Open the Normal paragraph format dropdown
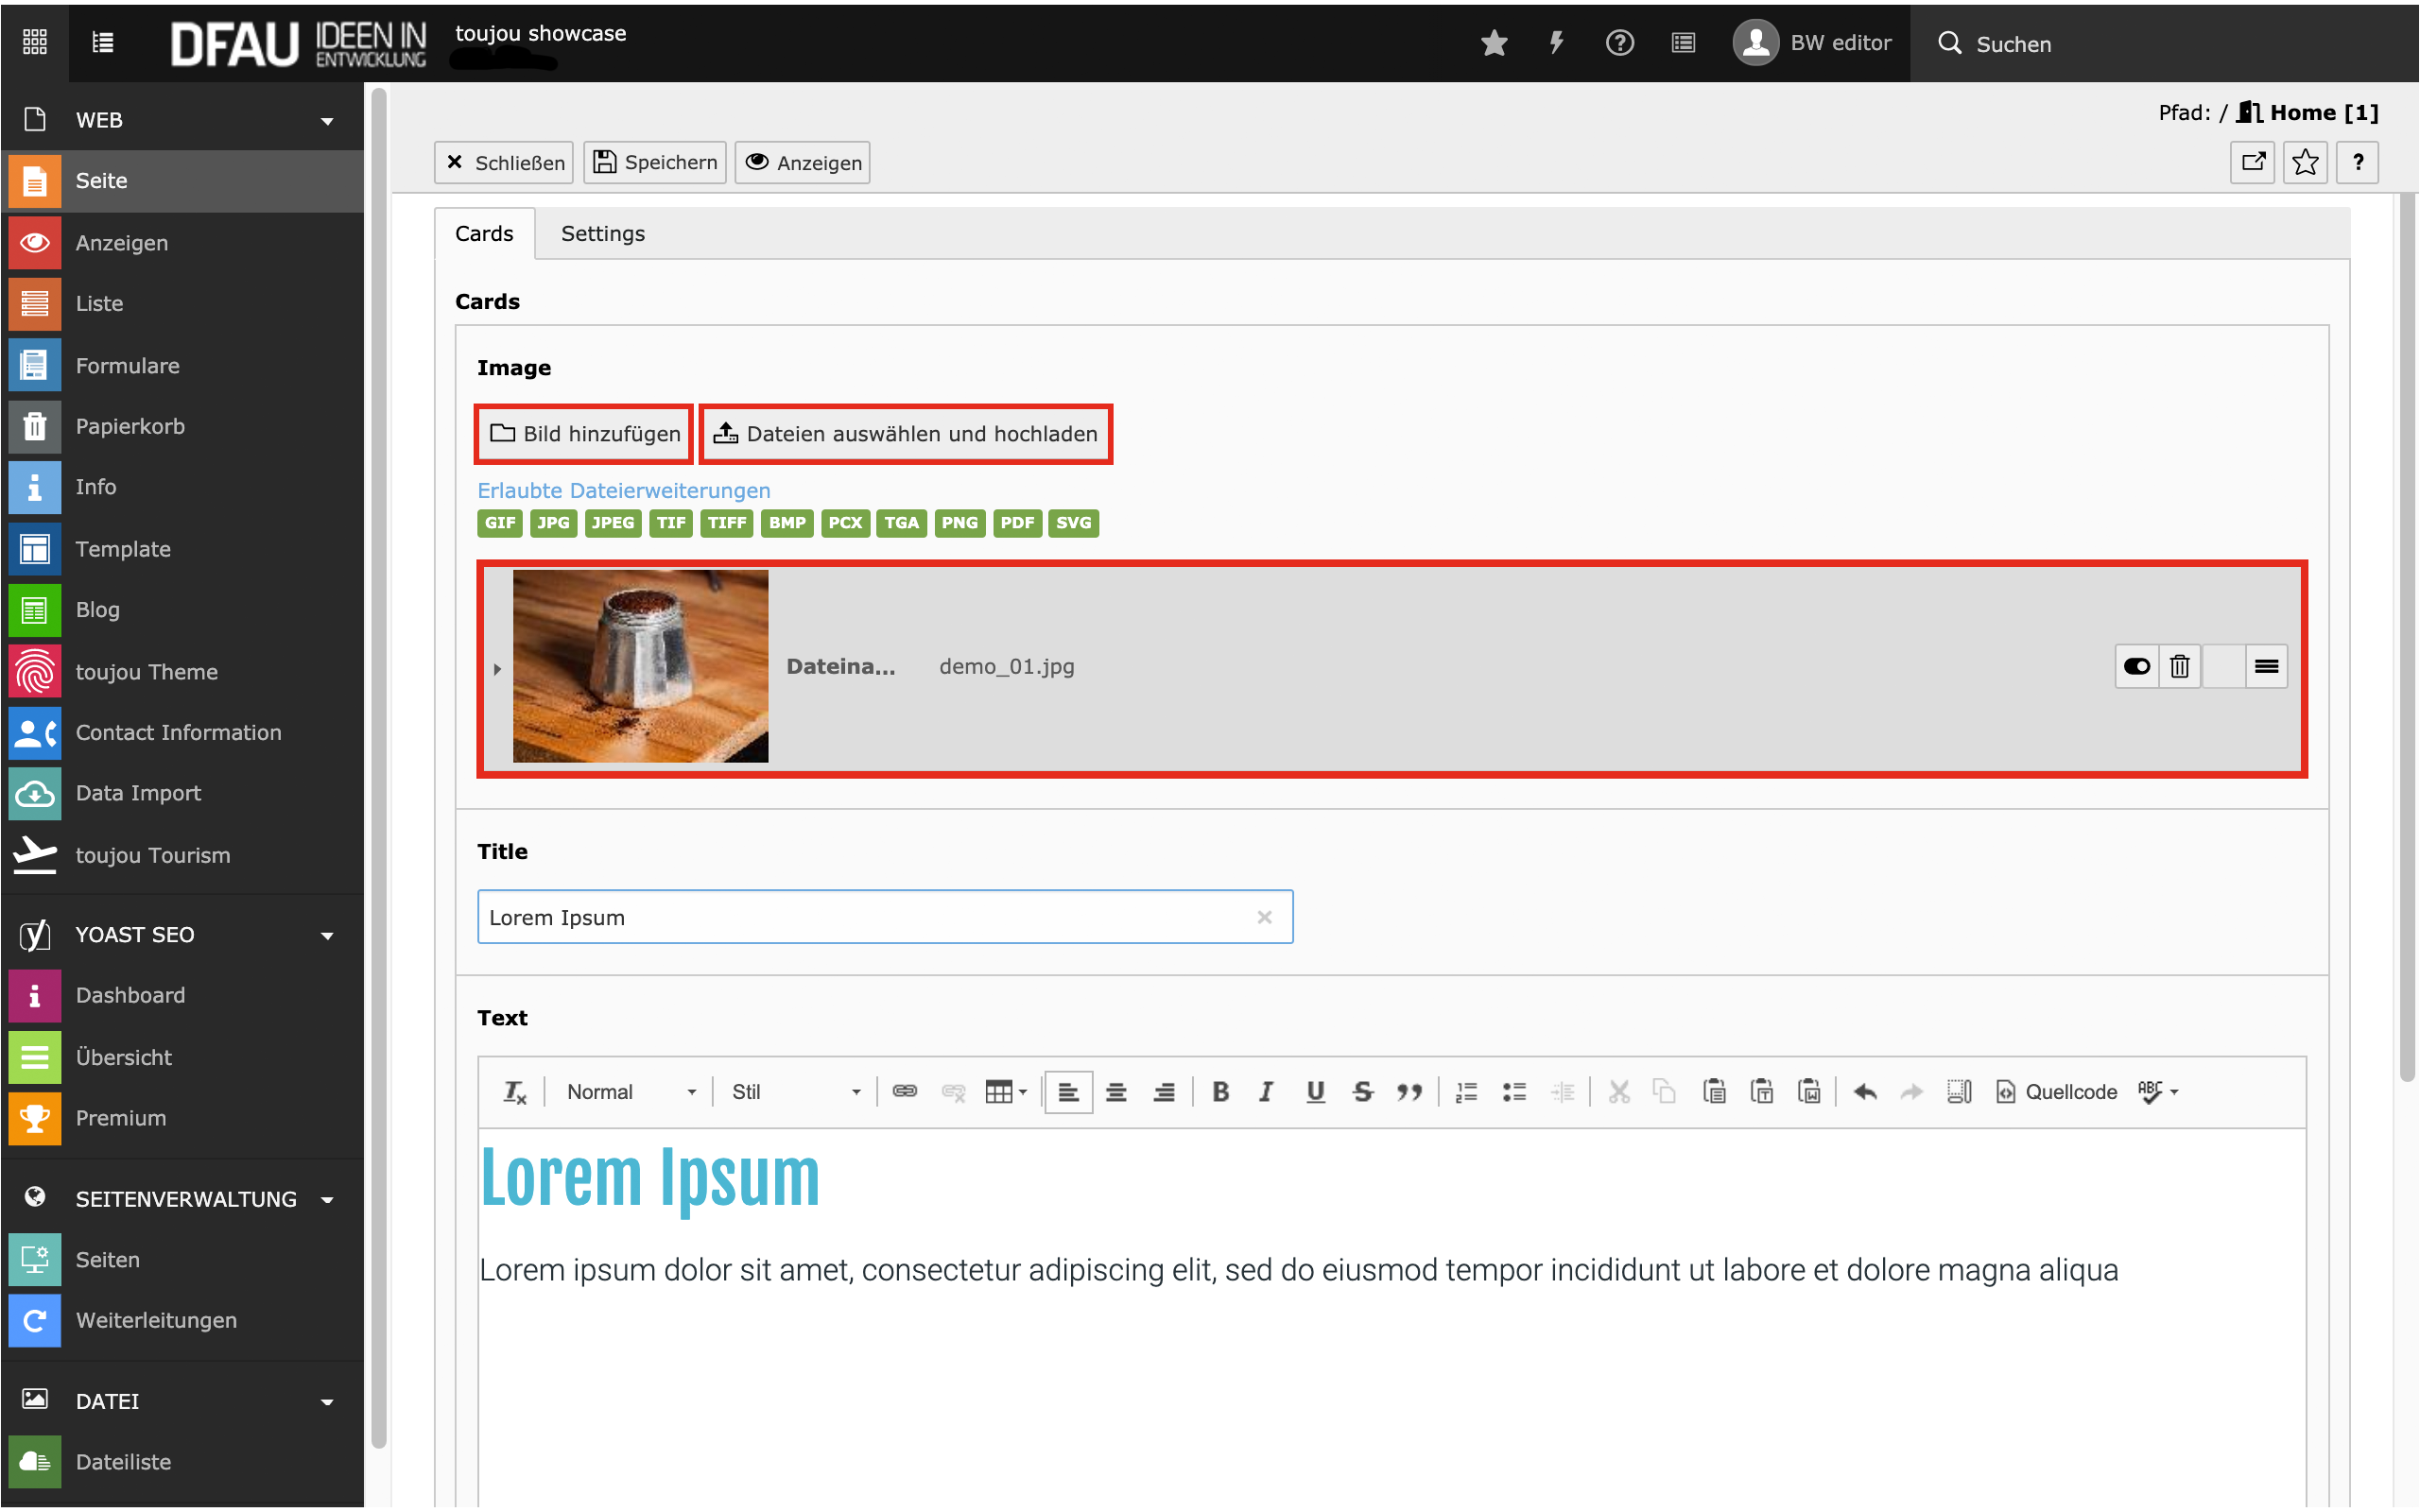This screenshot has width=2420, height=1512. click(630, 1092)
